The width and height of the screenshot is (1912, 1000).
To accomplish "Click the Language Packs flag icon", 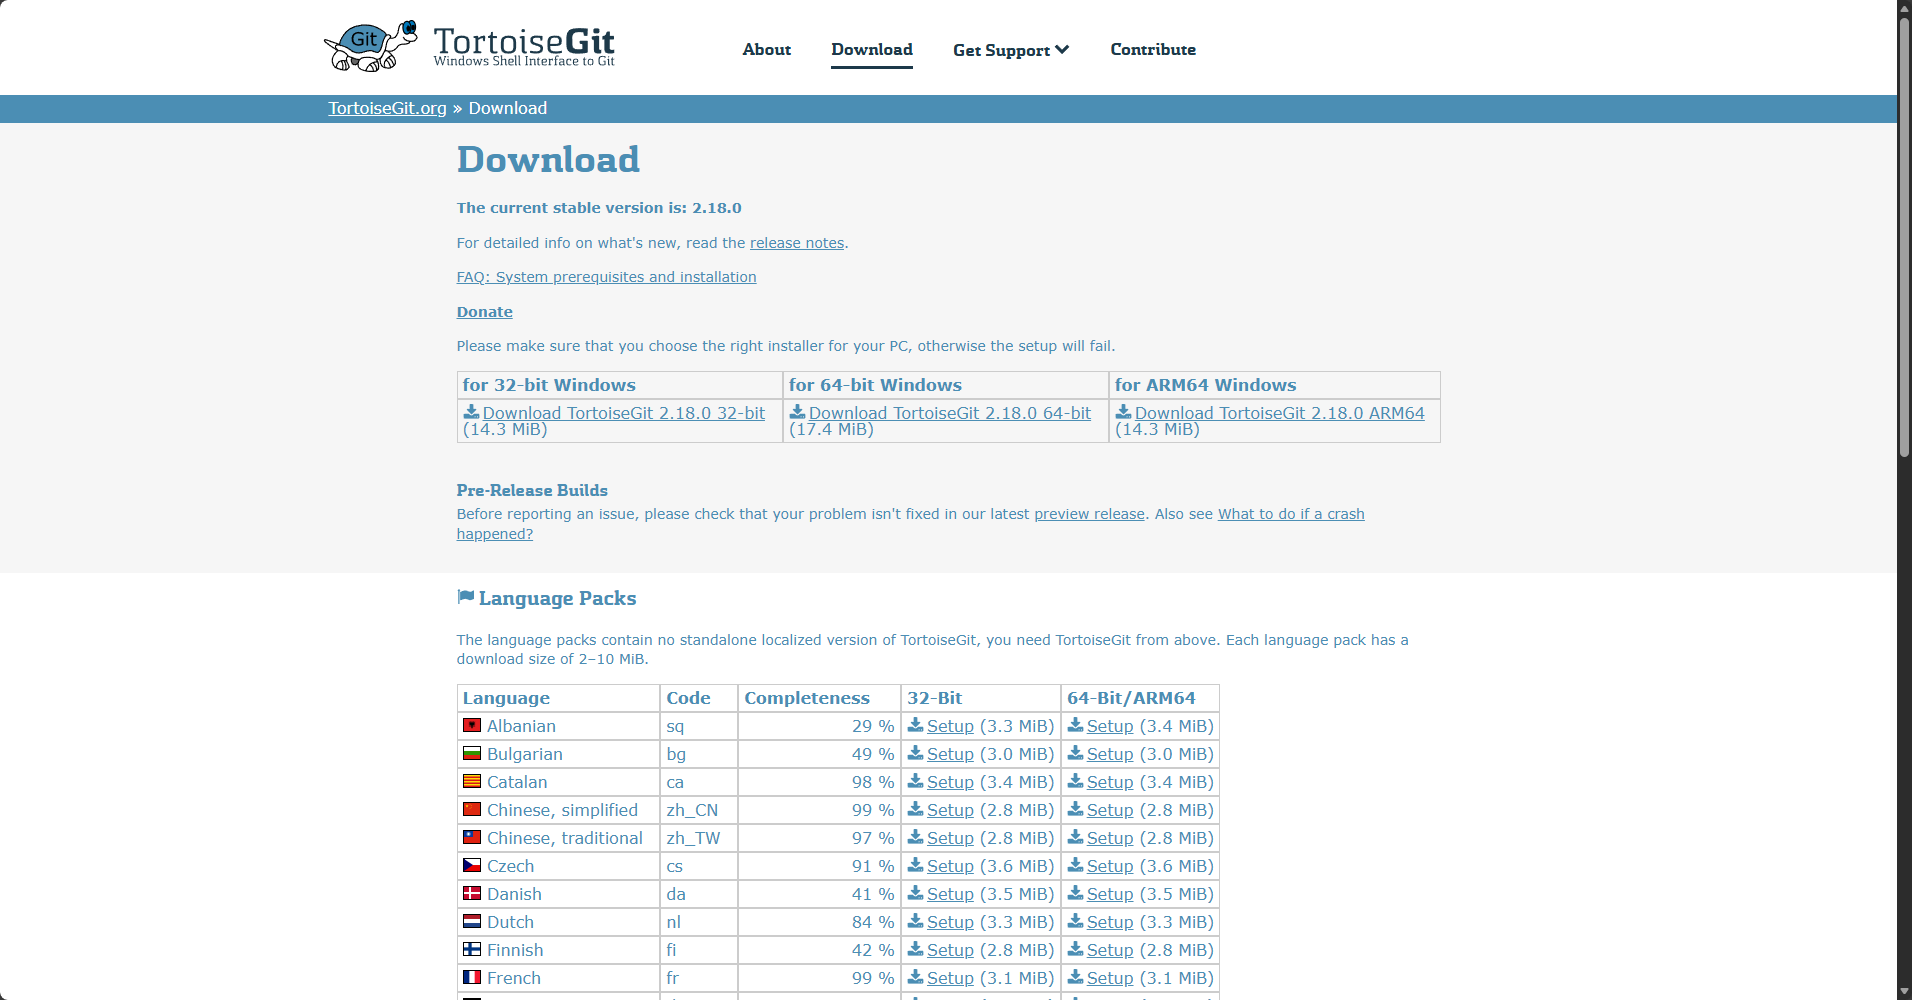I will pos(465,597).
